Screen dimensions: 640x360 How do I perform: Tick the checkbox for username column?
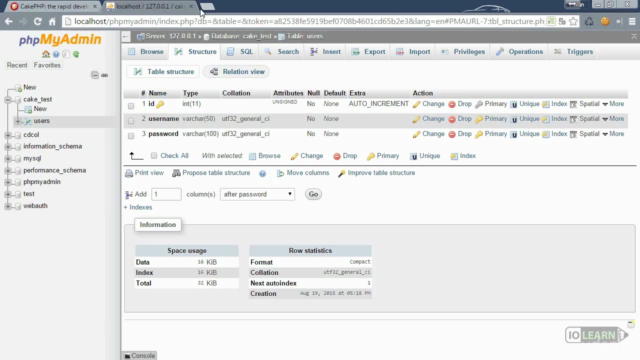click(x=131, y=121)
